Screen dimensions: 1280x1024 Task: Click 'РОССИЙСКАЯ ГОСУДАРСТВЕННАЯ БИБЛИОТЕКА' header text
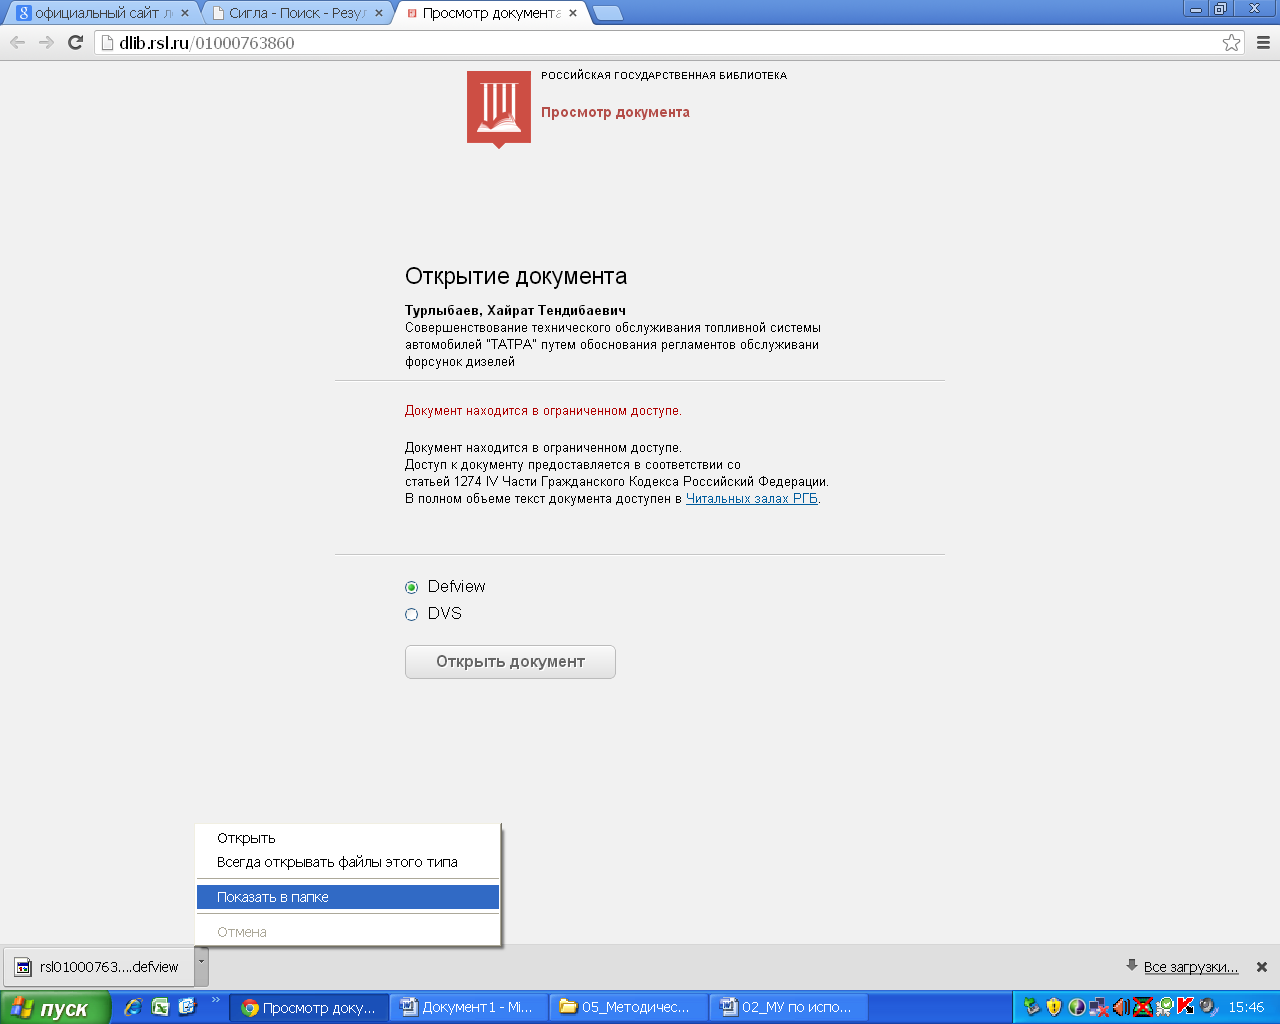tap(664, 76)
